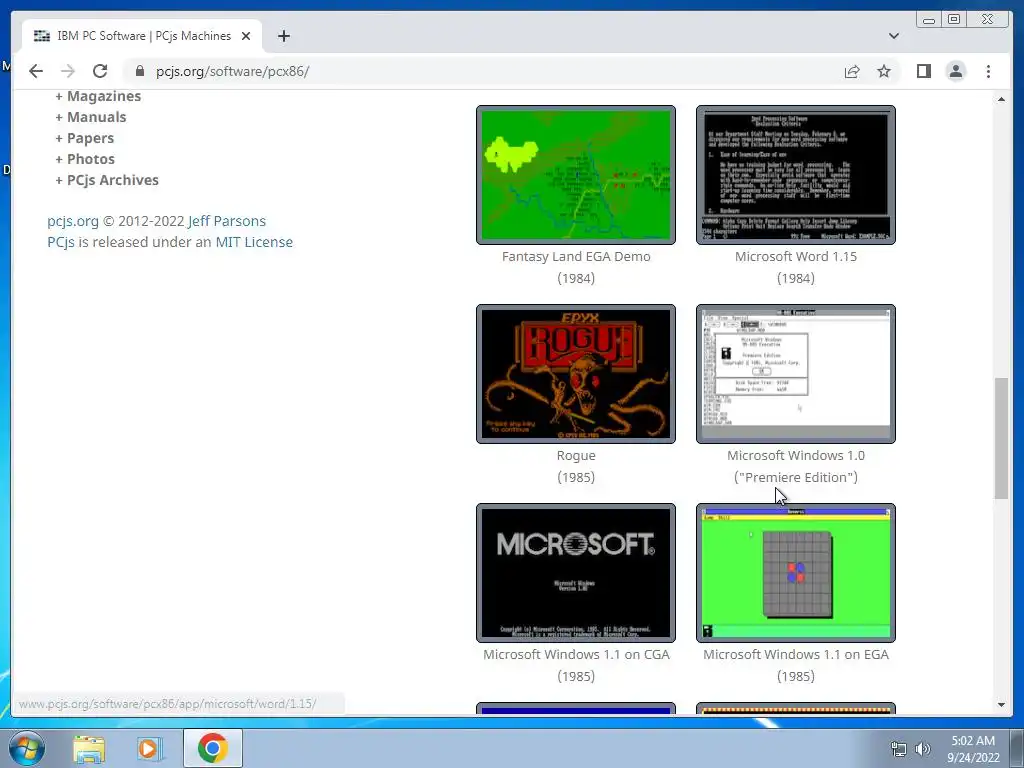Open the Chrome profile avatar

pyautogui.click(x=955, y=71)
